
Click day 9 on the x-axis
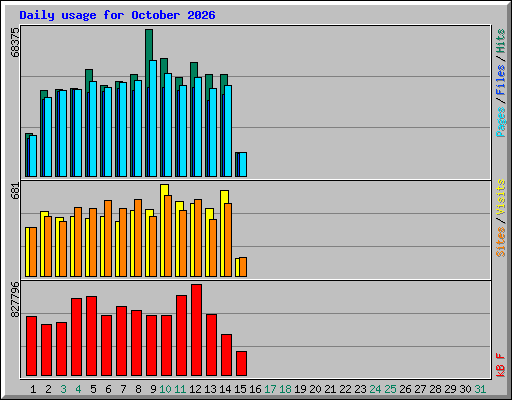click(153, 389)
